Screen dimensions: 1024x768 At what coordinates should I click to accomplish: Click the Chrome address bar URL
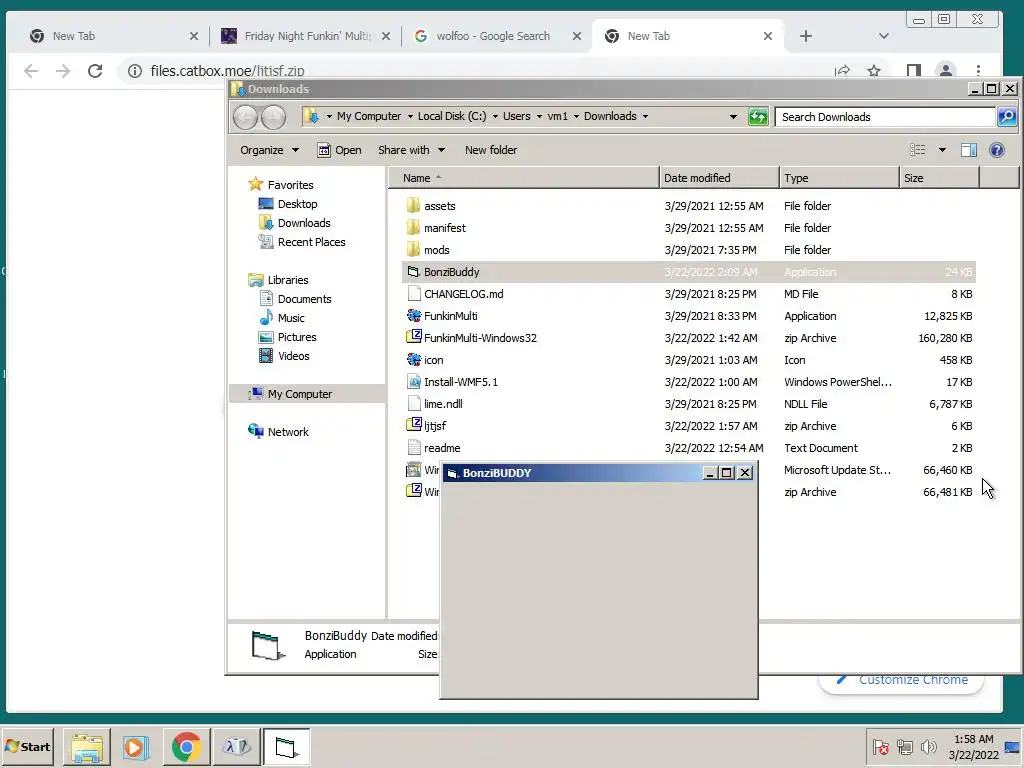227,71
